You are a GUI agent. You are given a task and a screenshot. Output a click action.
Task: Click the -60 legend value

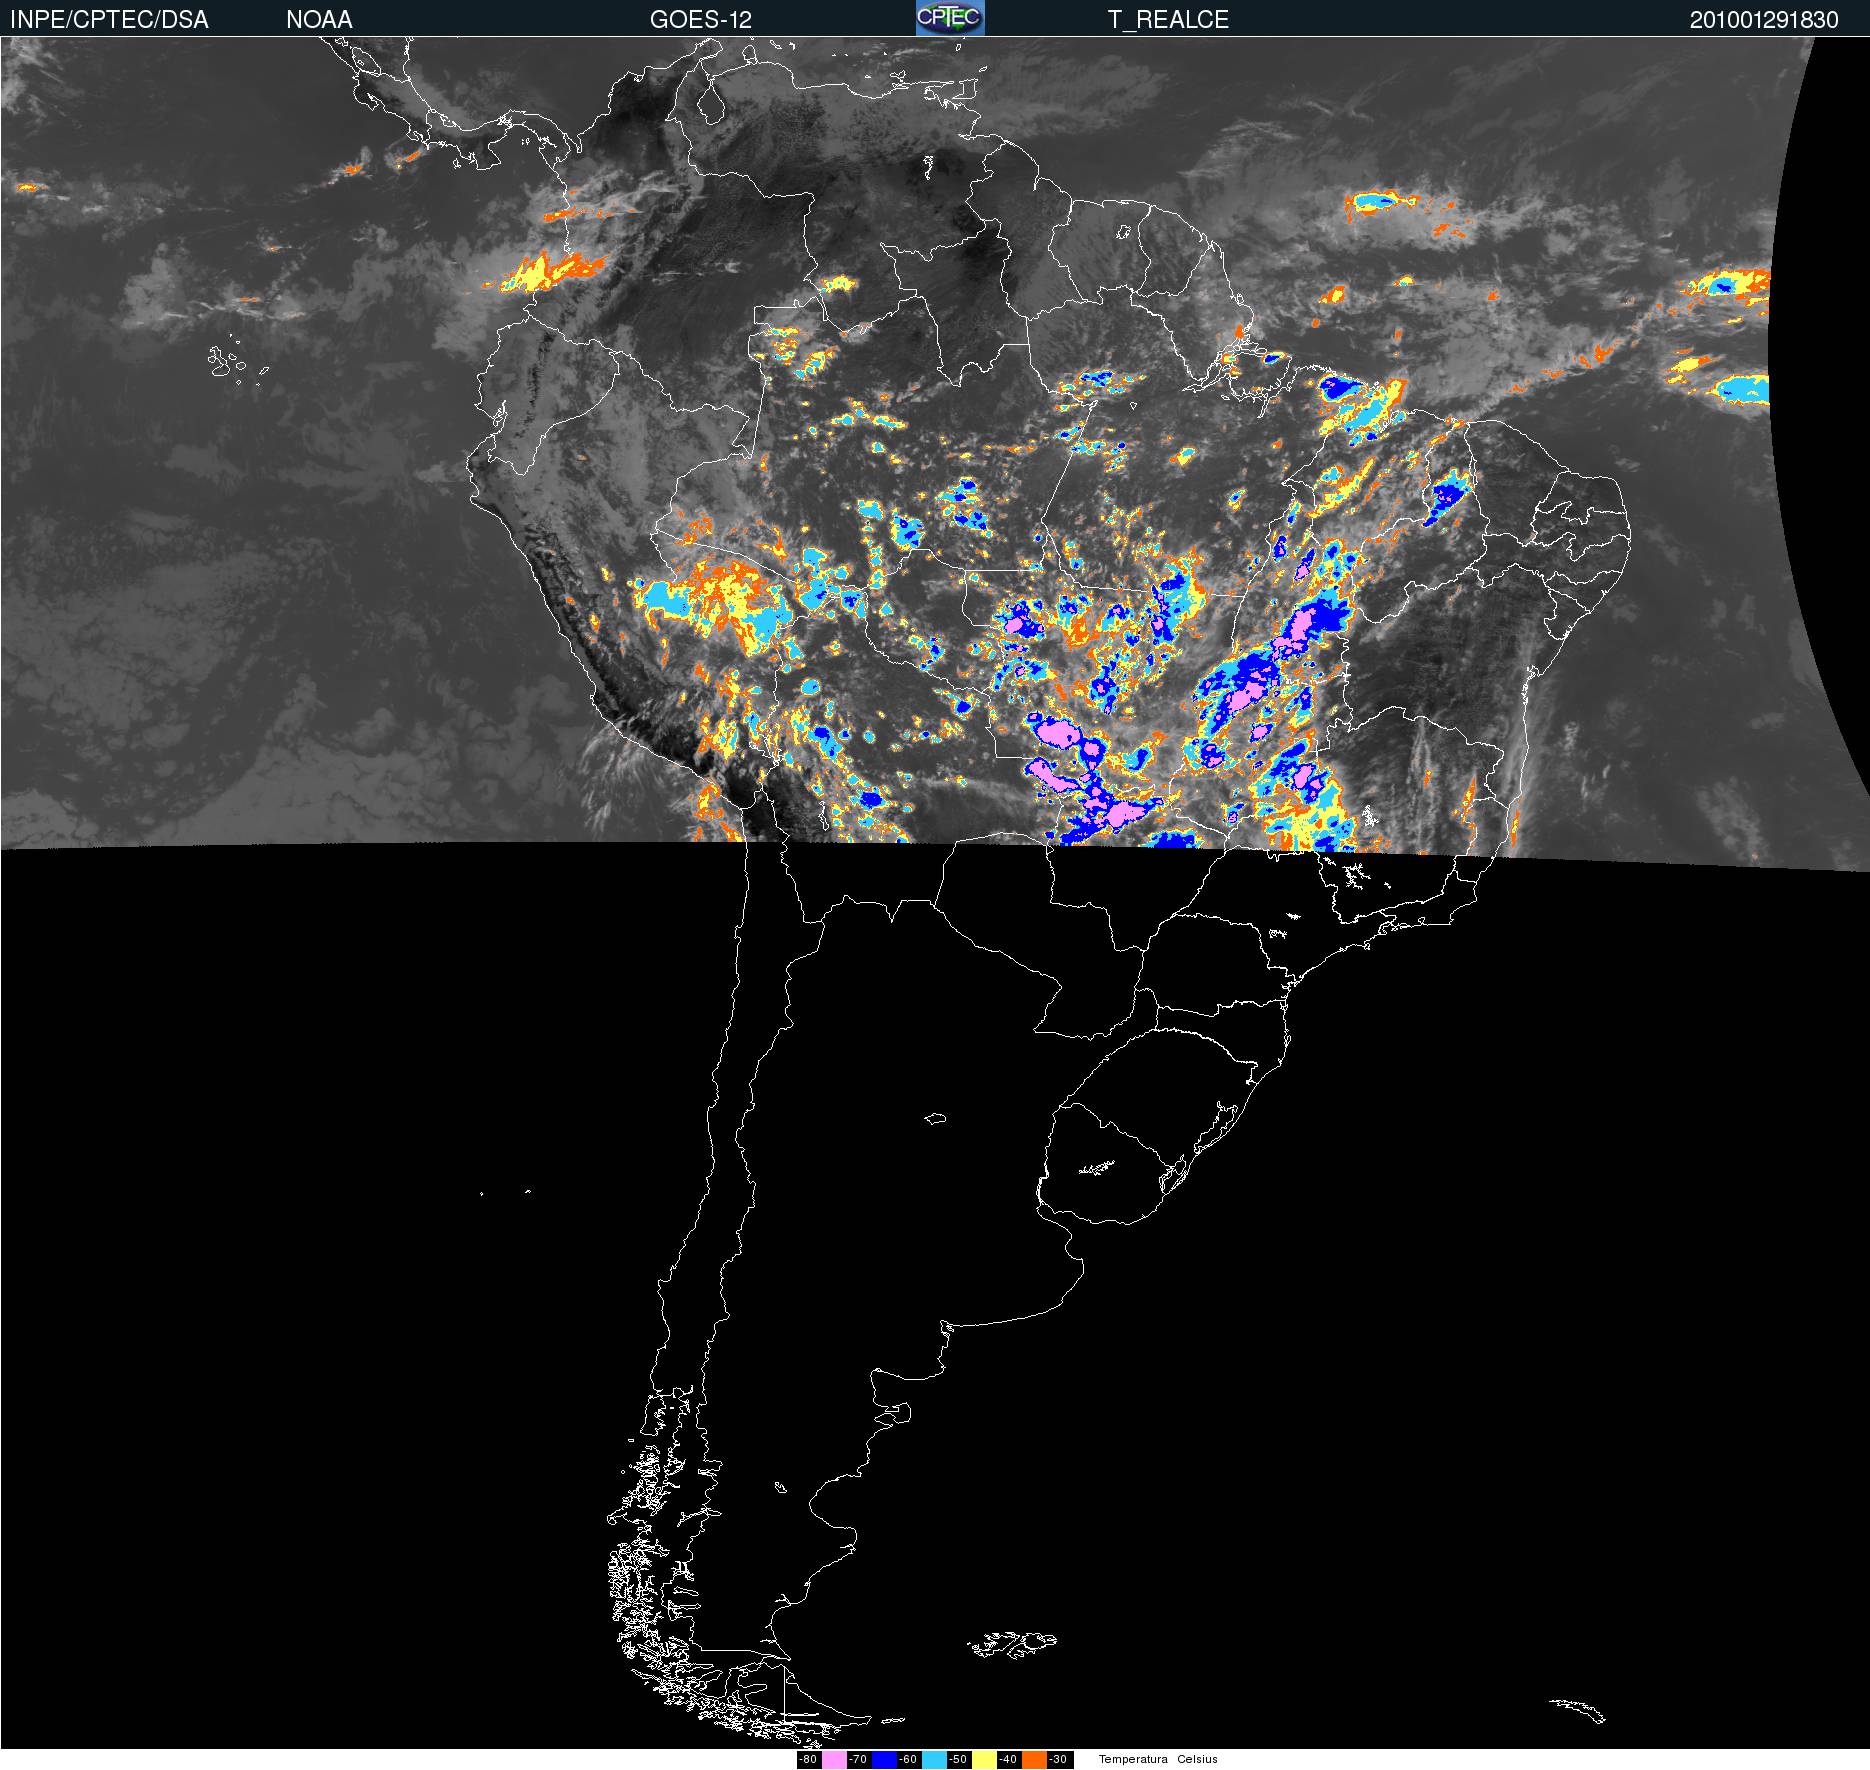pyautogui.click(x=908, y=1759)
